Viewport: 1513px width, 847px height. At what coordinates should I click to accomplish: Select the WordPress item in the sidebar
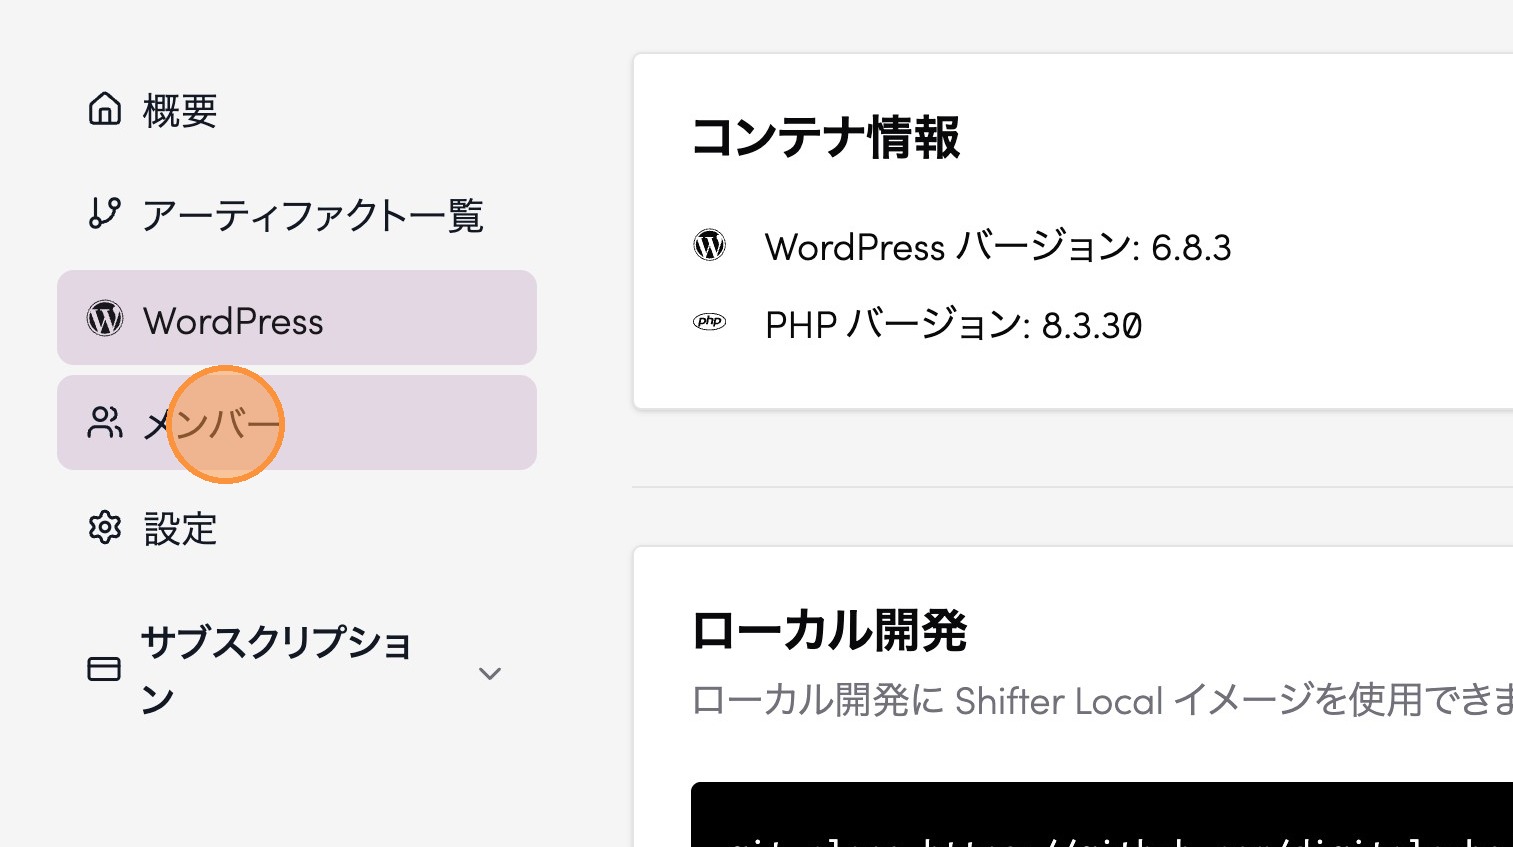[x=233, y=321]
